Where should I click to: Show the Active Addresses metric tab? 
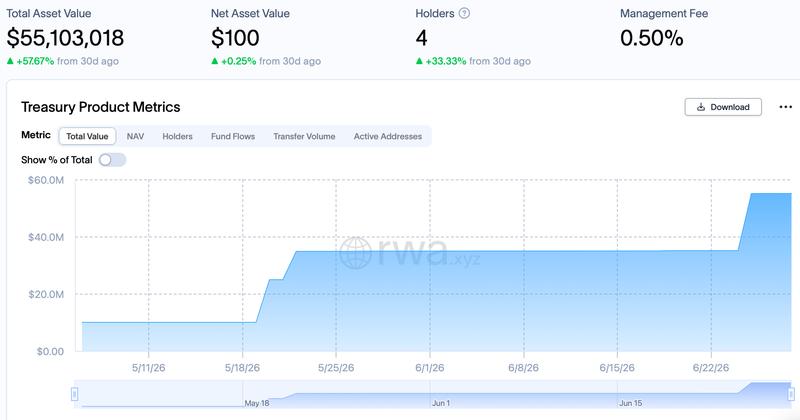(388, 136)
